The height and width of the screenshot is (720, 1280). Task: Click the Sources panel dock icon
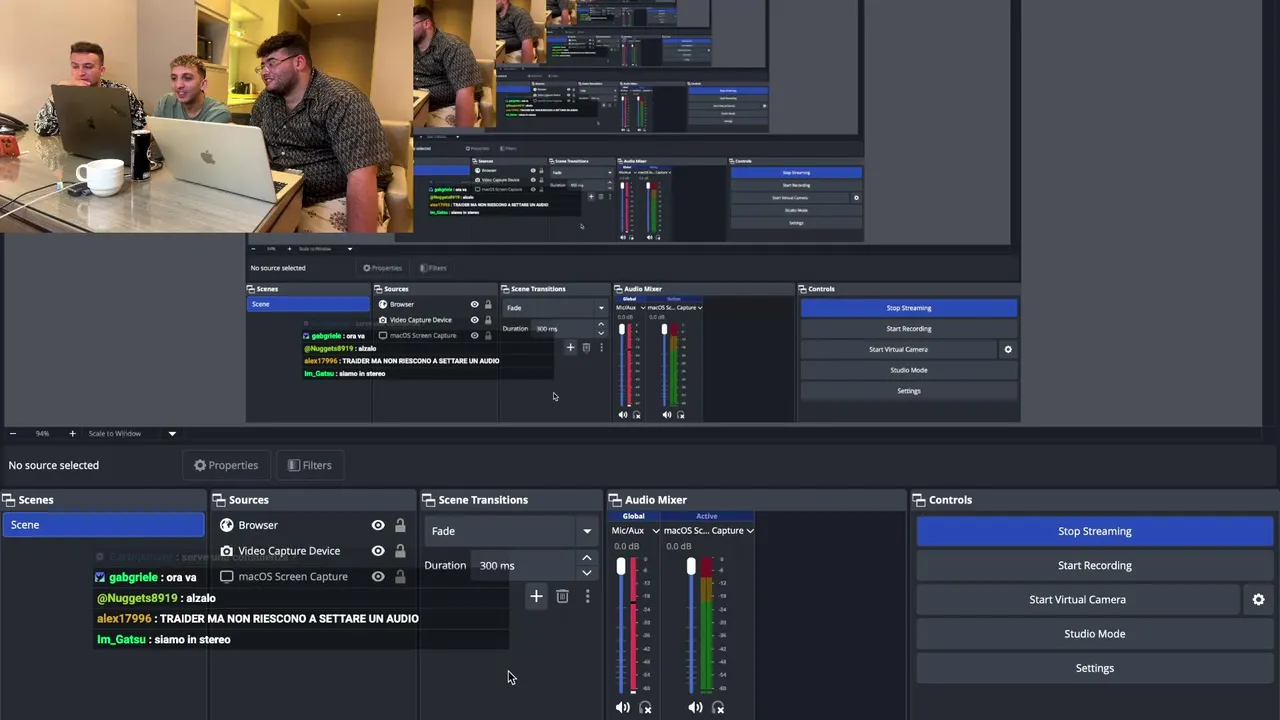218,500
